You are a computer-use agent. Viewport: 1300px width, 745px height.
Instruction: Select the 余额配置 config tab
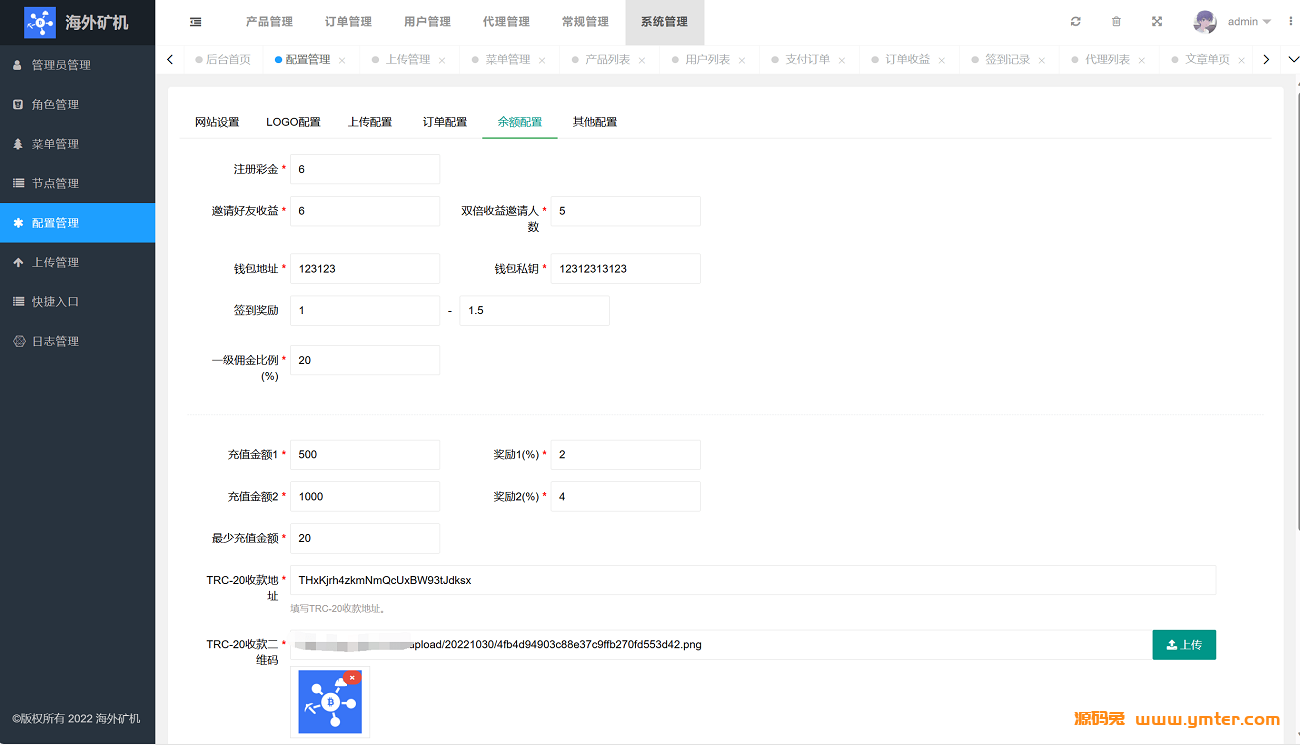click(520, 122)
